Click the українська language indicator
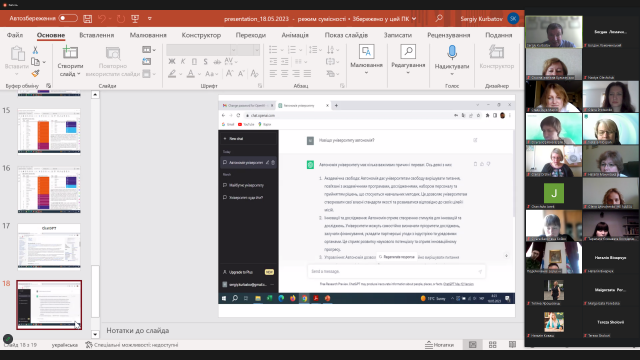This screenshot has height=360, width=640. pyautogui.click(x=64, y=345)
